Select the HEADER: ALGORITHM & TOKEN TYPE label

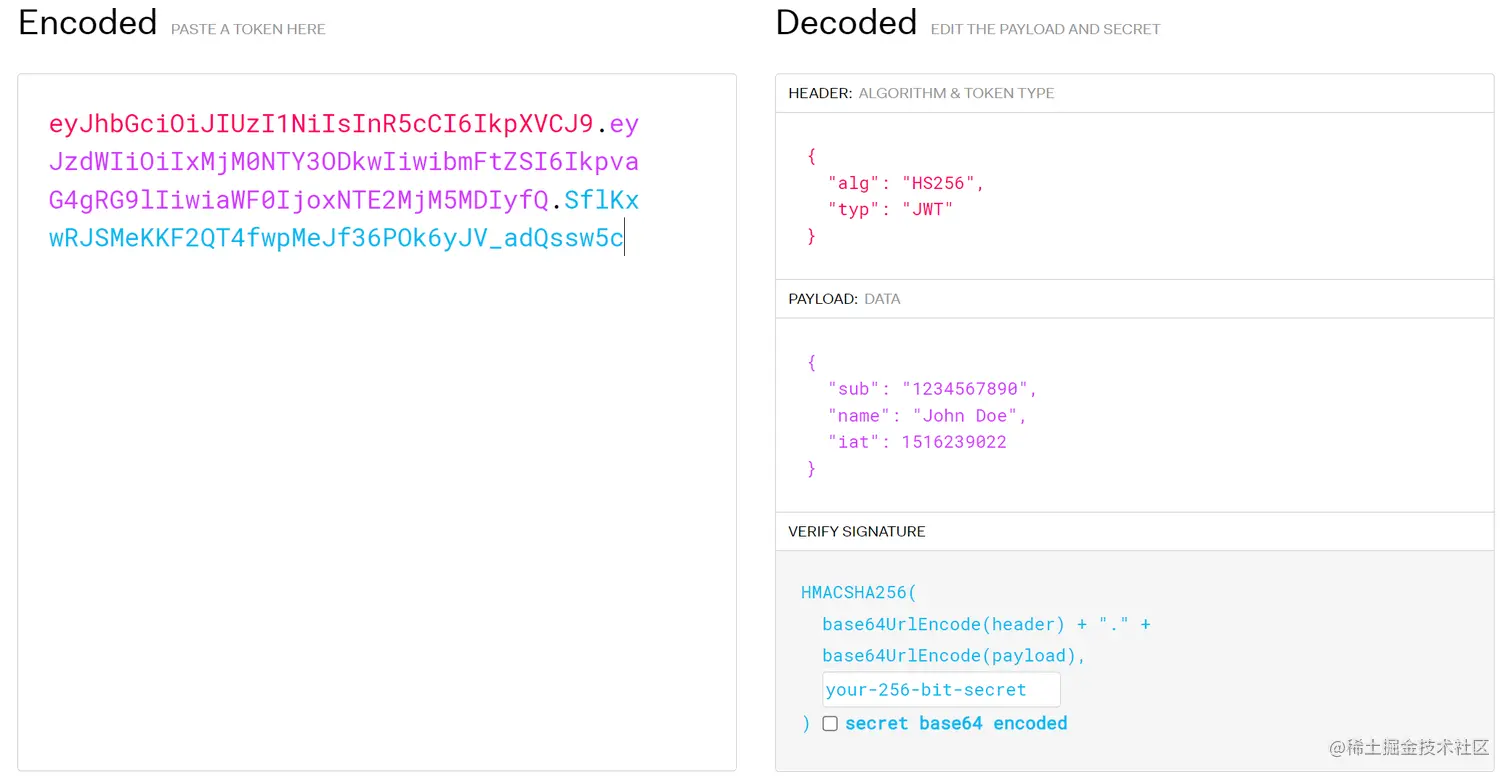(x=921, y=93)
